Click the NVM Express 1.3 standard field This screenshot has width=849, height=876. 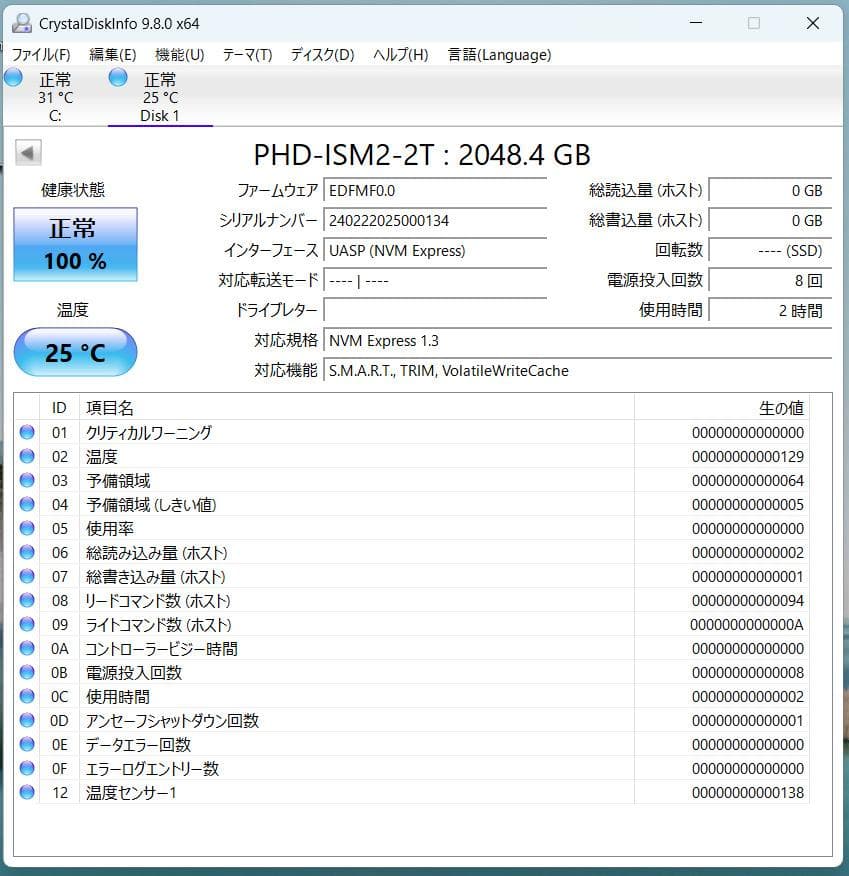(578, 340)
